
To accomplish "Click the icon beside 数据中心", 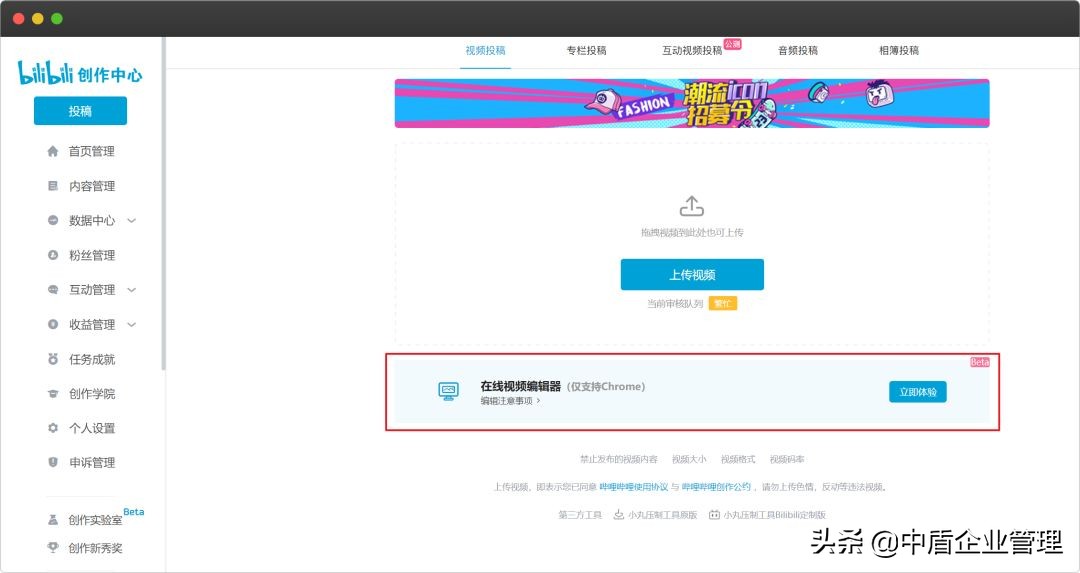I will coord(53,220).
